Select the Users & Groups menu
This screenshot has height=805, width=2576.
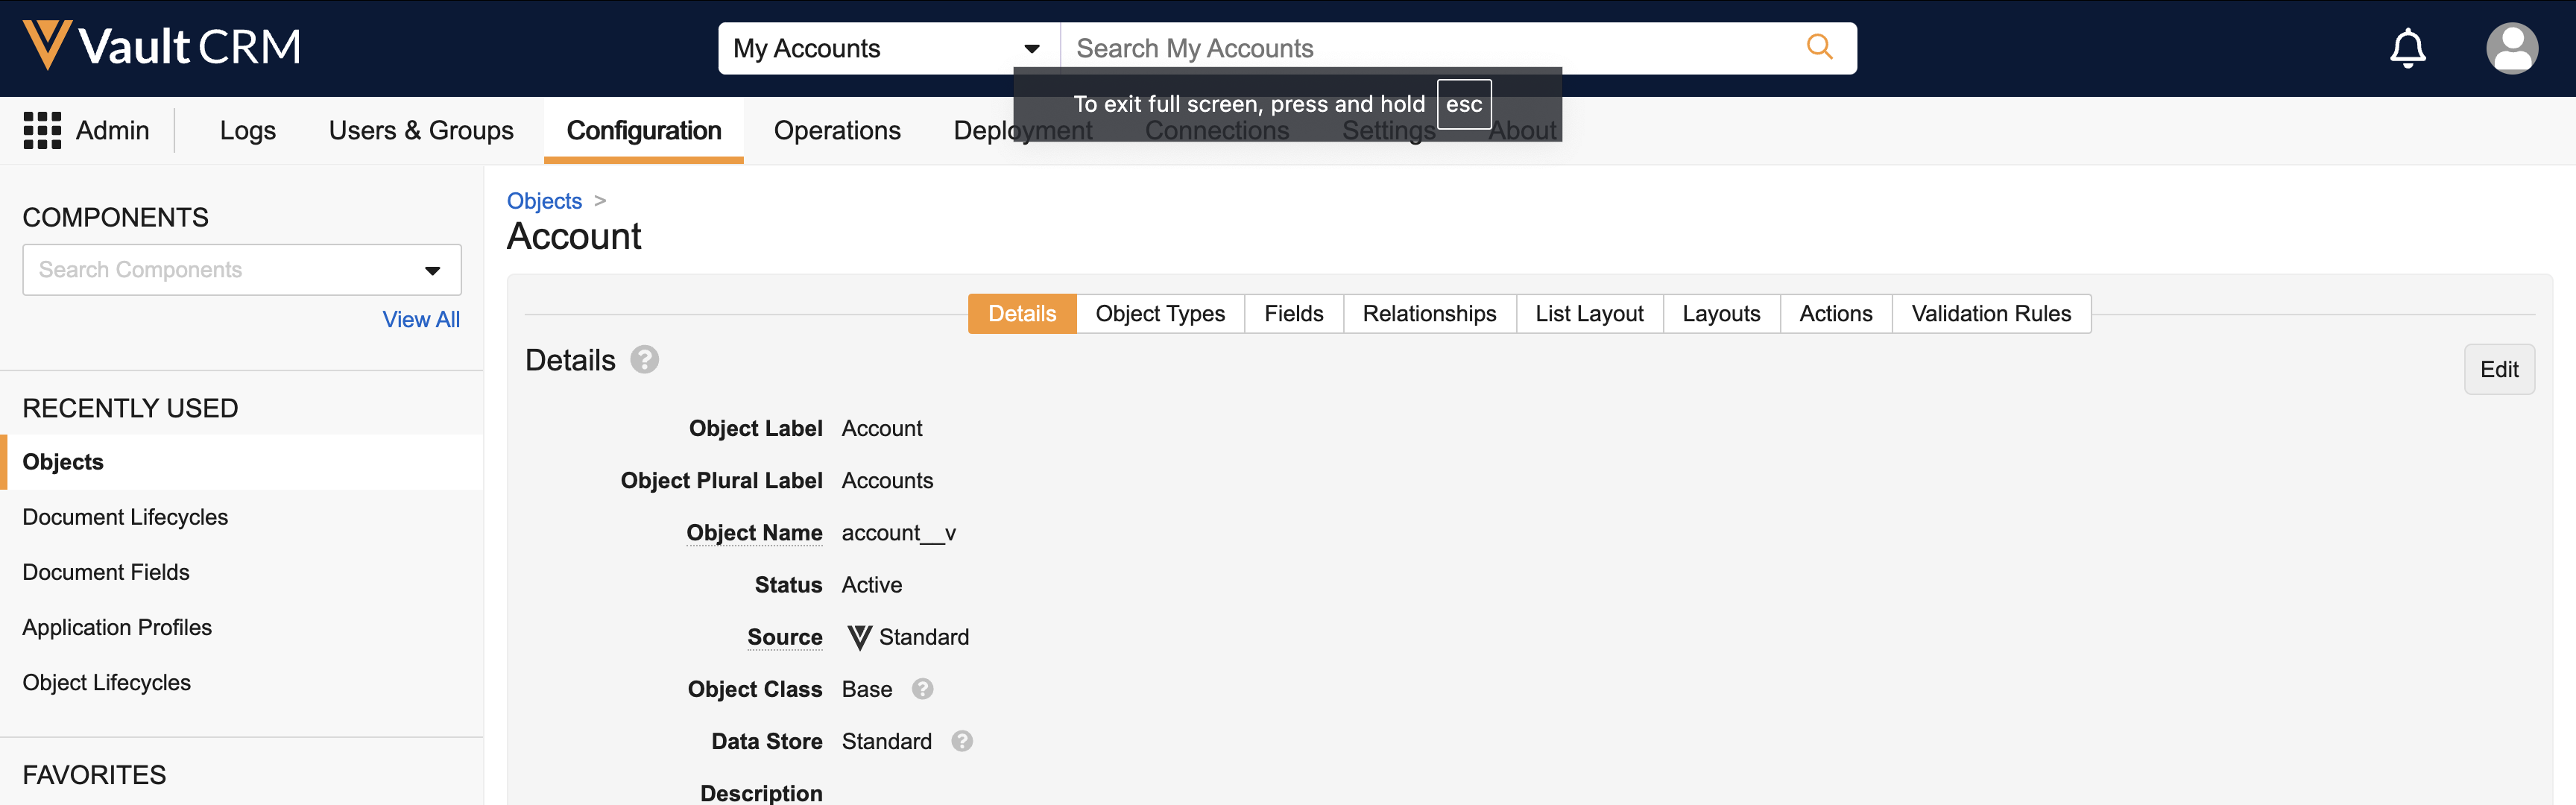click(x=421, y=130)
